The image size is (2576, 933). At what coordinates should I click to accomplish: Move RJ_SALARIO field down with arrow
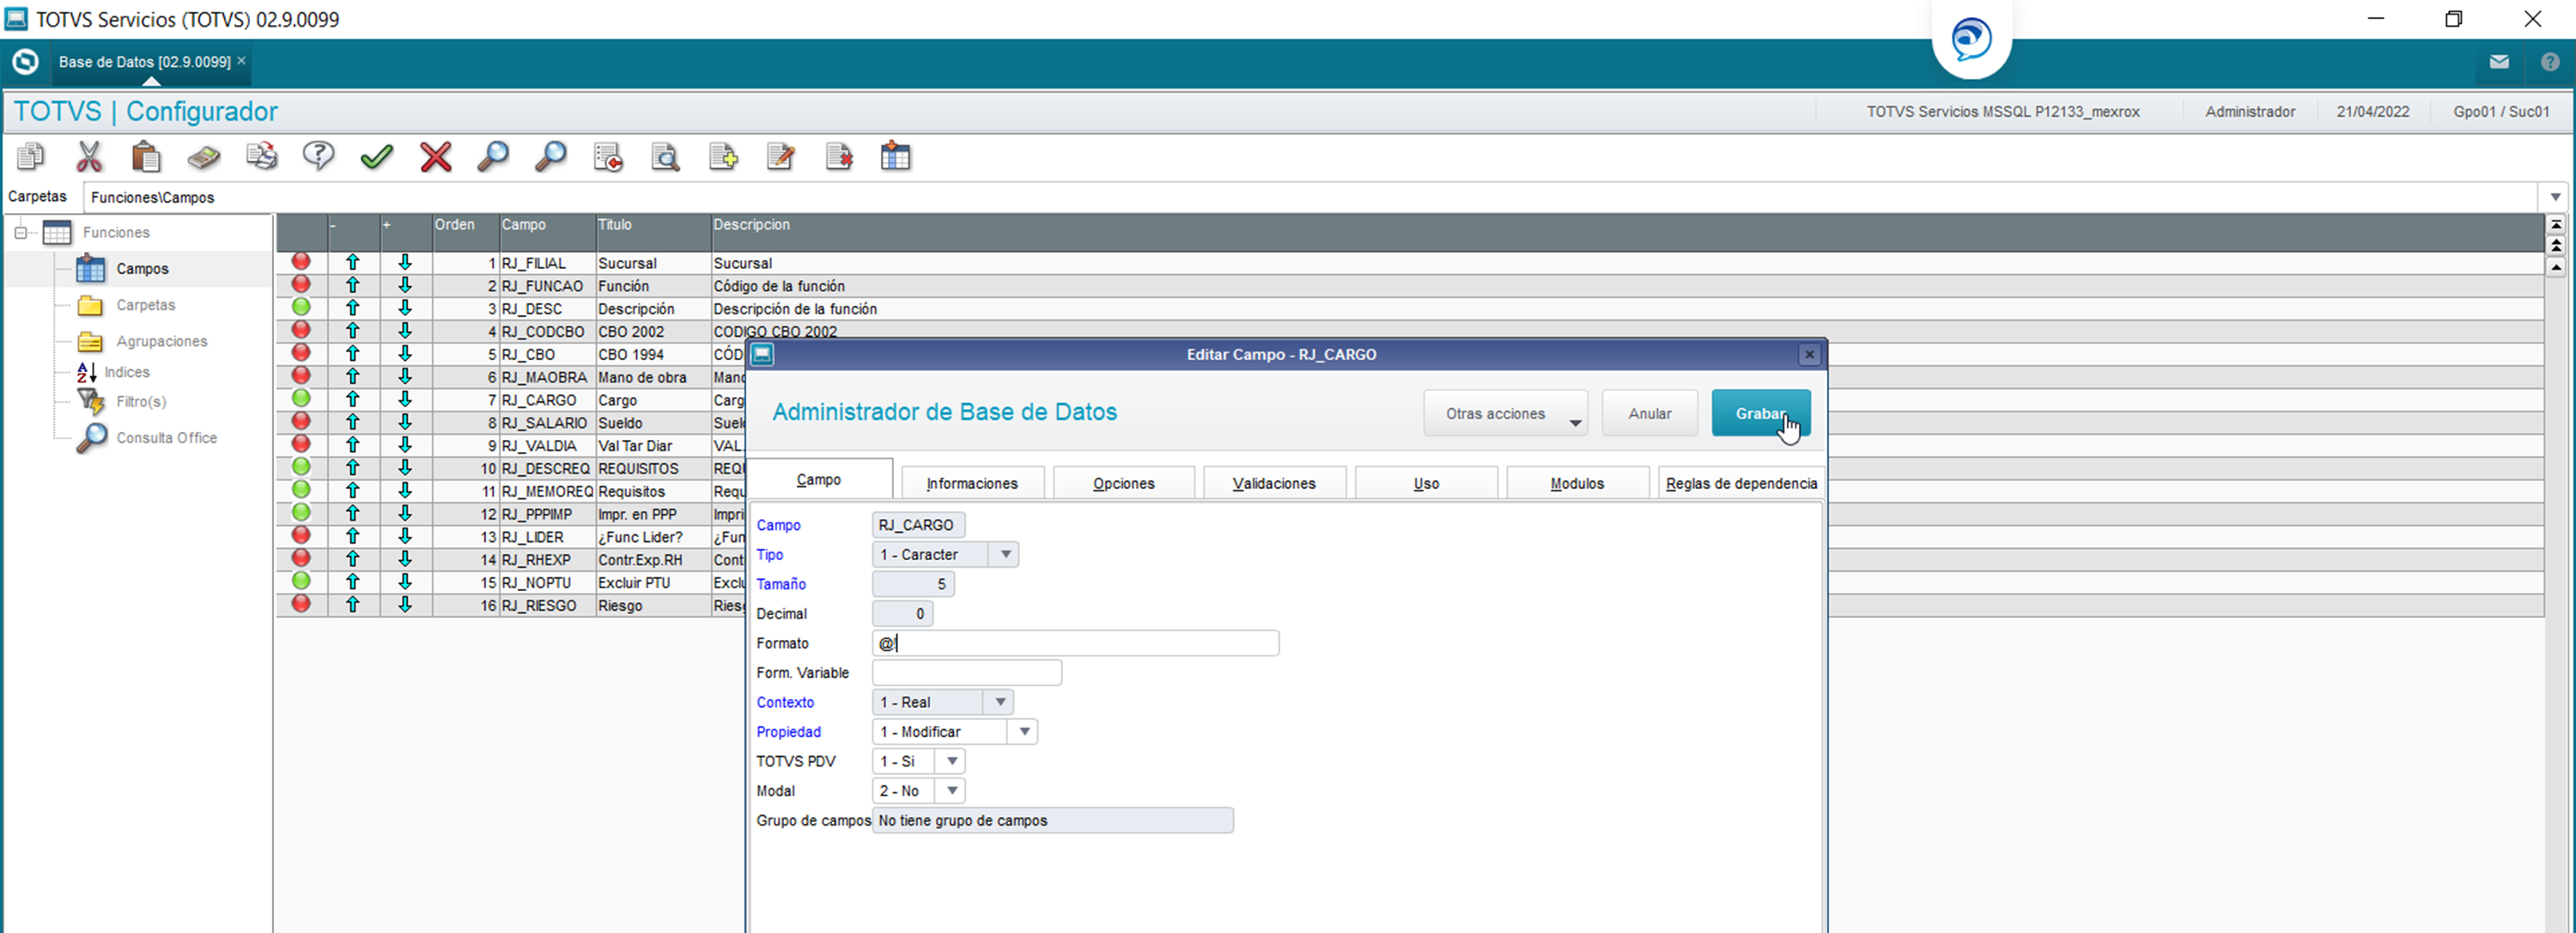click(x=405, y=423)
